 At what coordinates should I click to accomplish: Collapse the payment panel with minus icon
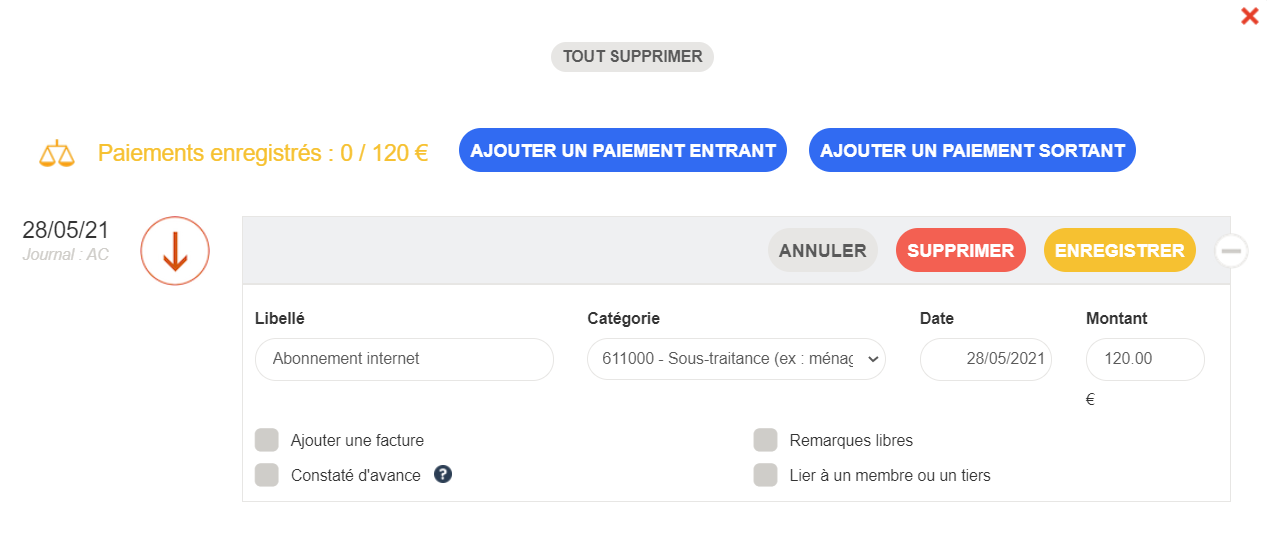1232,251
